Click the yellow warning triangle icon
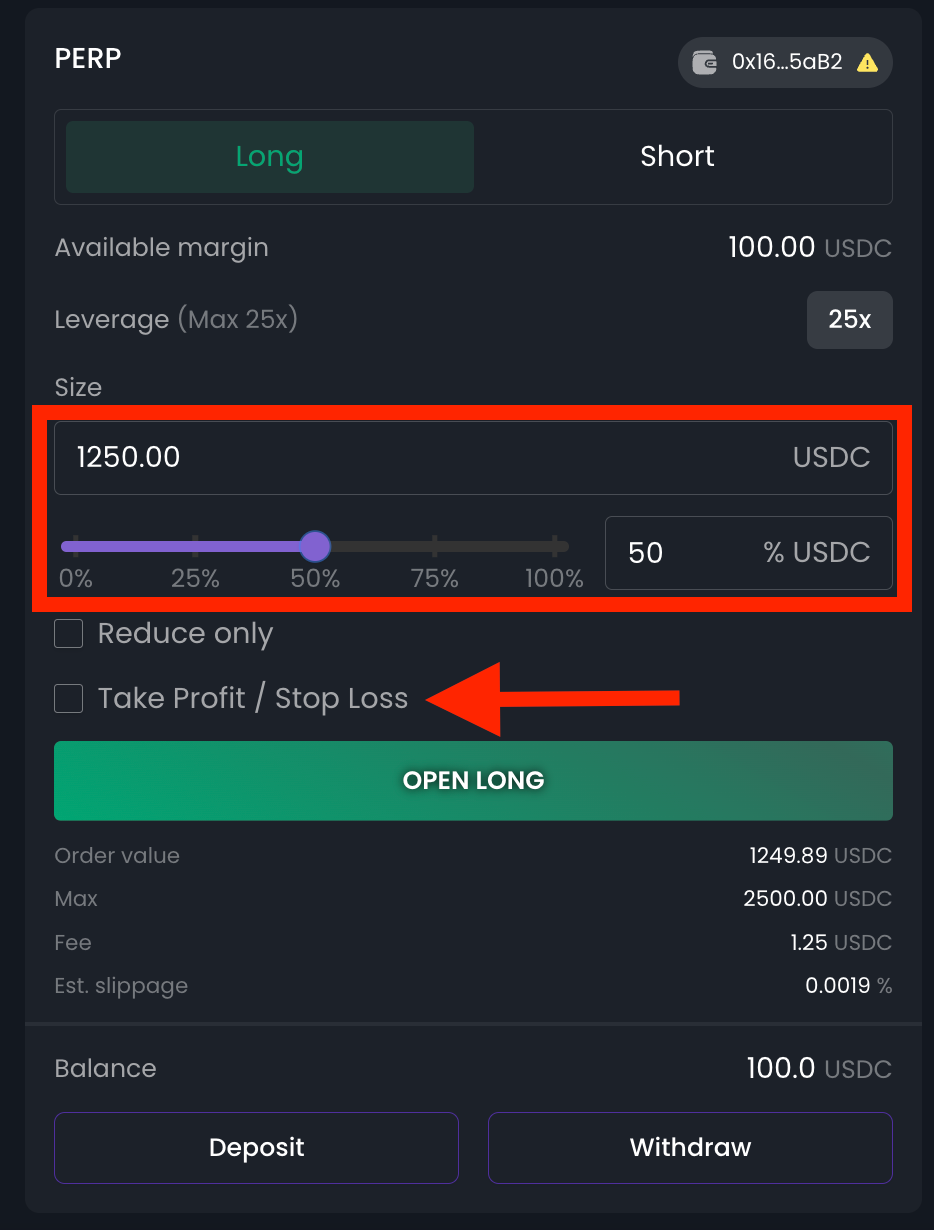Screen dimensions: 934x1230 [867, 63]
